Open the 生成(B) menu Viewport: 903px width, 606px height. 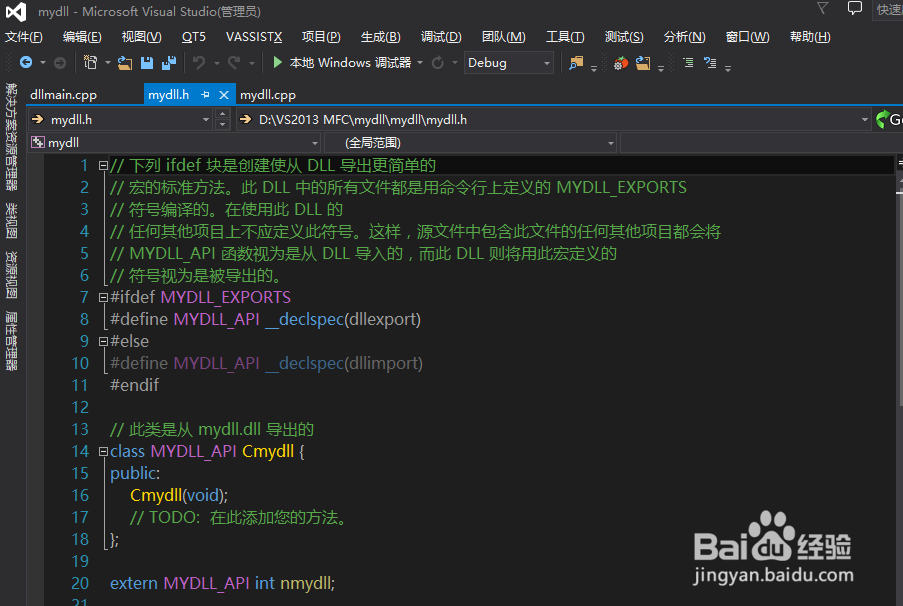coord(381,37)
